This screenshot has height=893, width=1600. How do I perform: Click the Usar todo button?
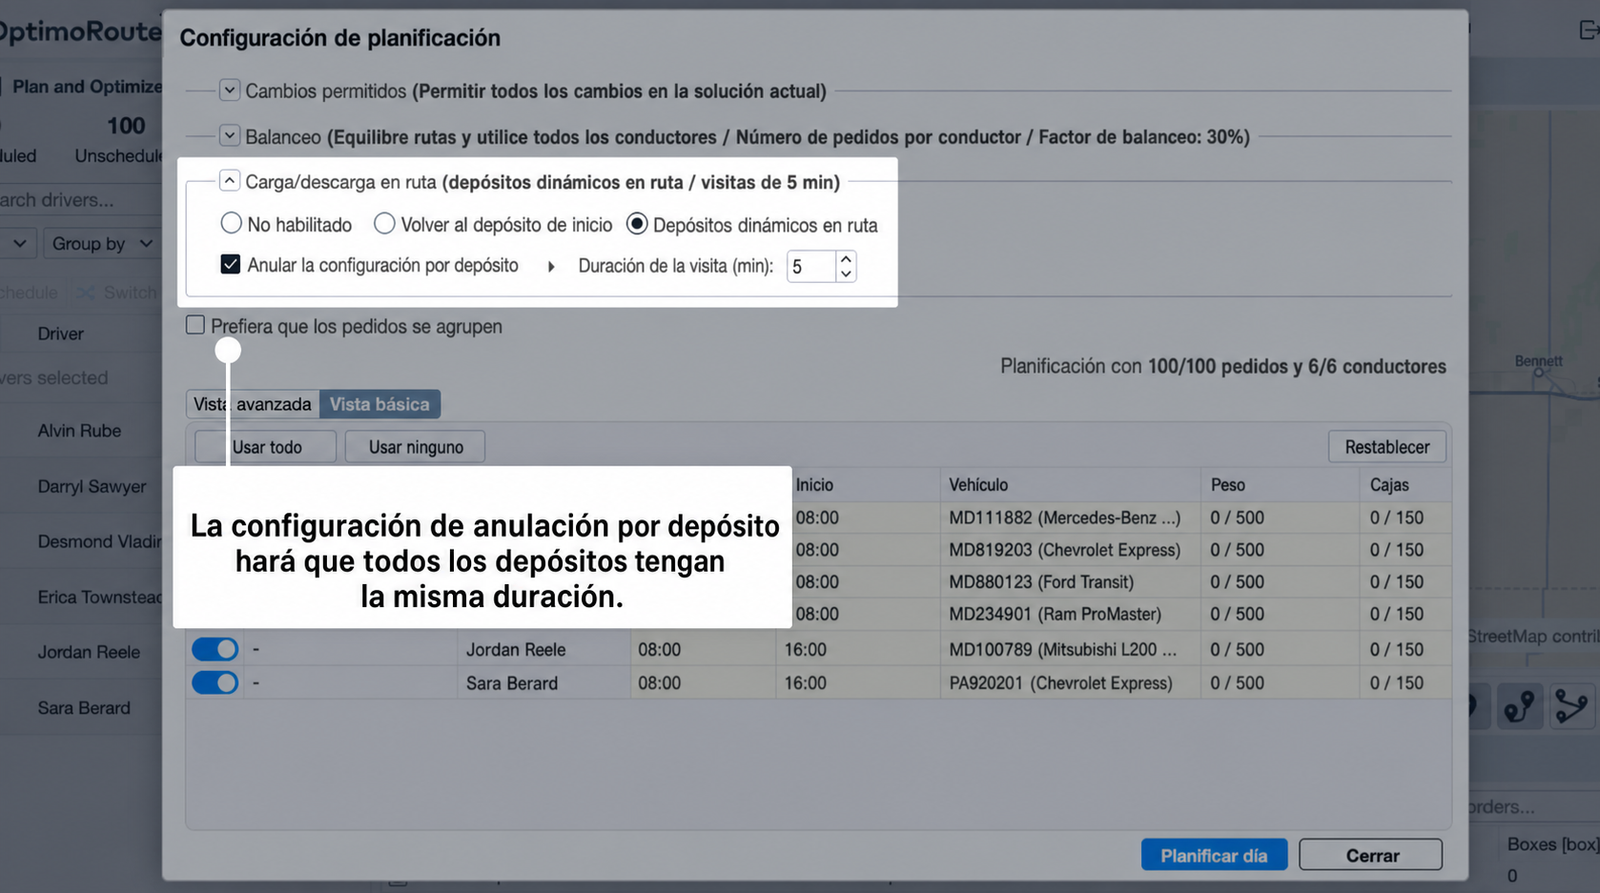click(266, 447)
